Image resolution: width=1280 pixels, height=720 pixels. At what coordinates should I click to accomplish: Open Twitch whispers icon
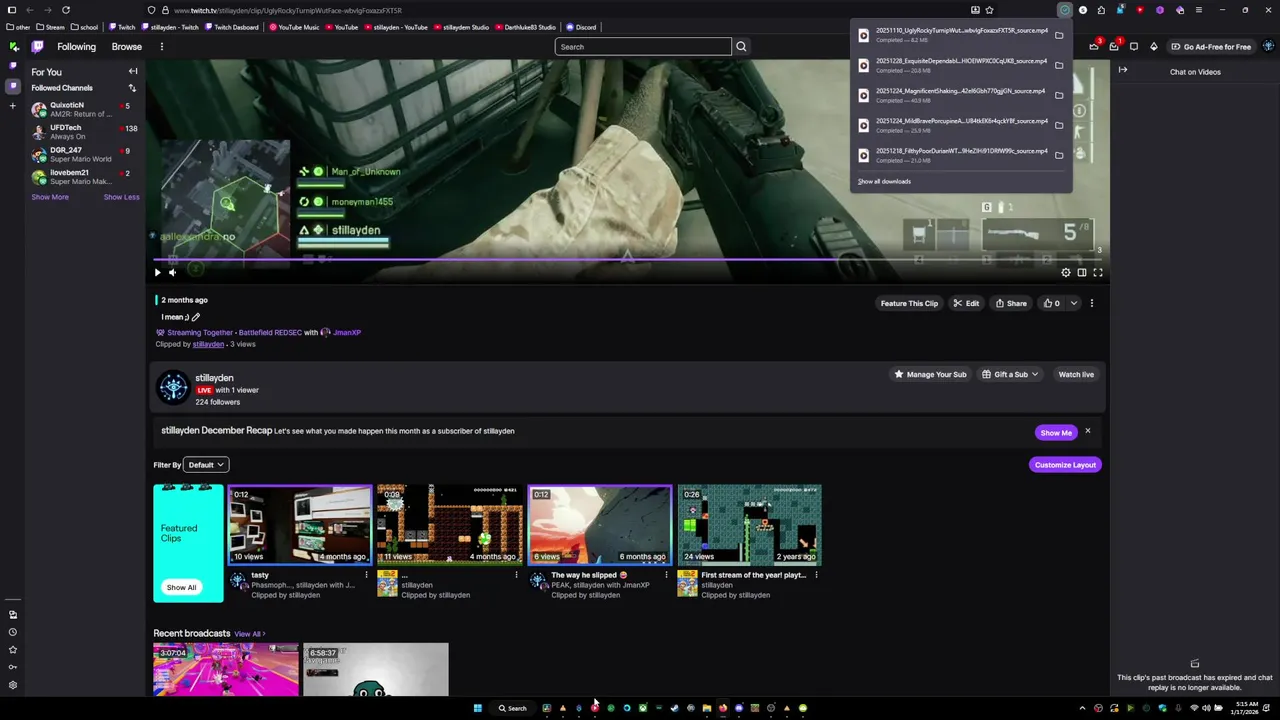coord(1134,47)
